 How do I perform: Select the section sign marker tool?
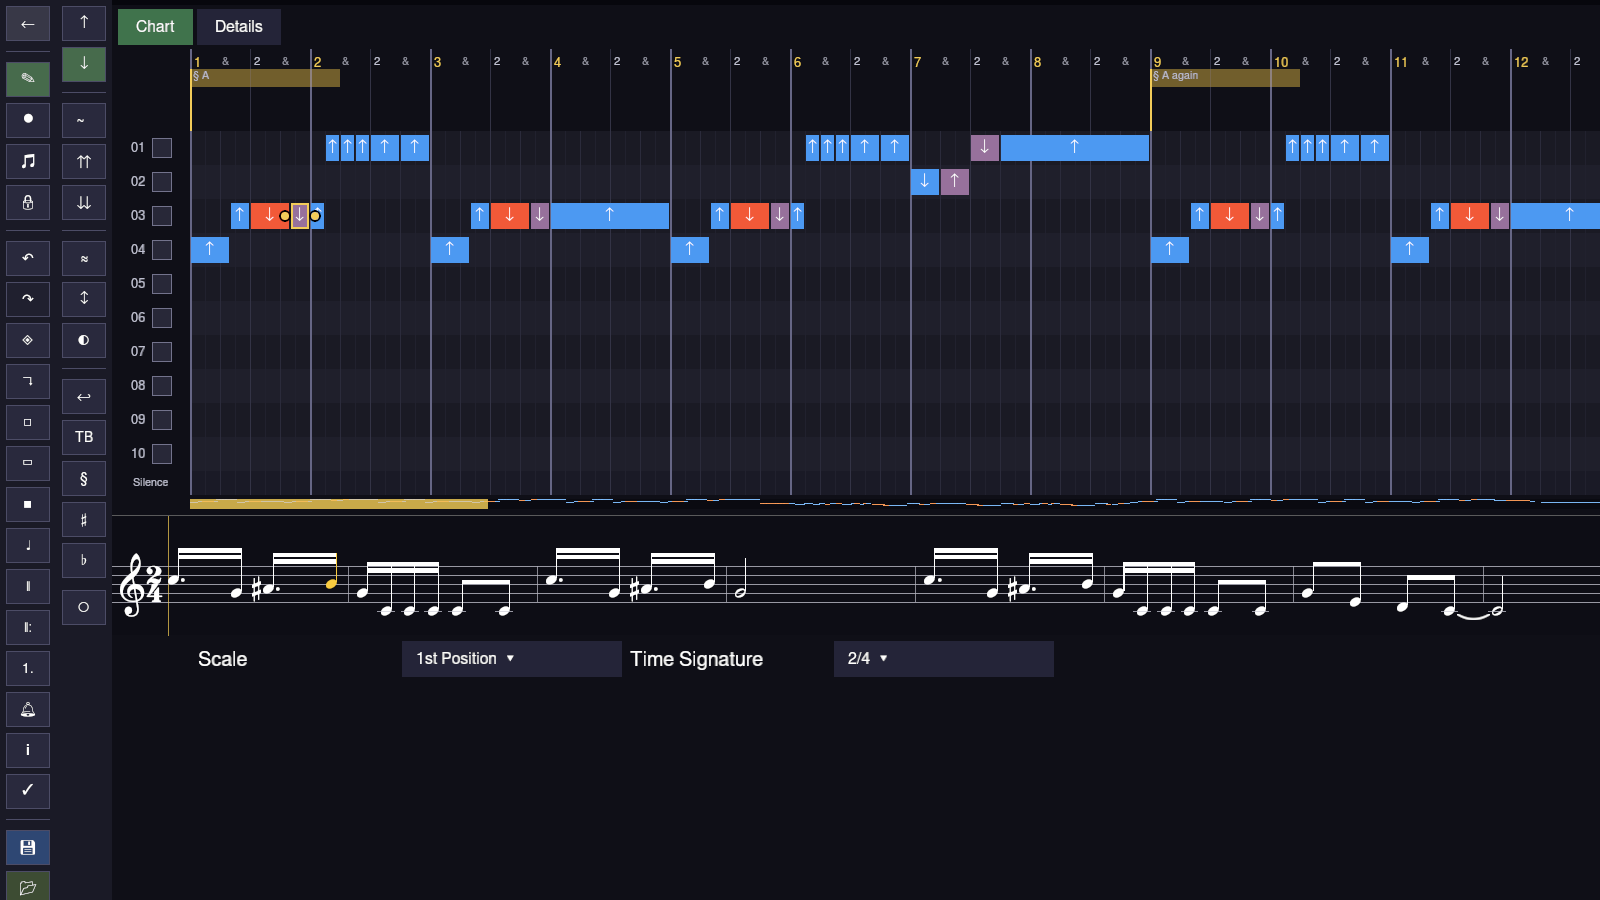(x=84, y=479)
